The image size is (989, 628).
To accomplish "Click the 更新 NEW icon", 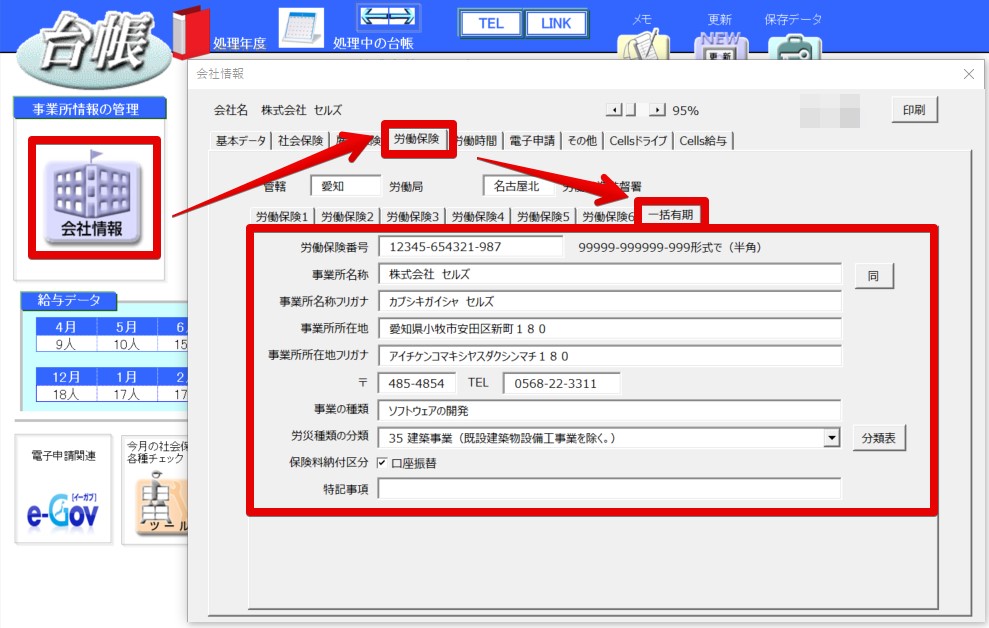I will [x=721, y=45].
